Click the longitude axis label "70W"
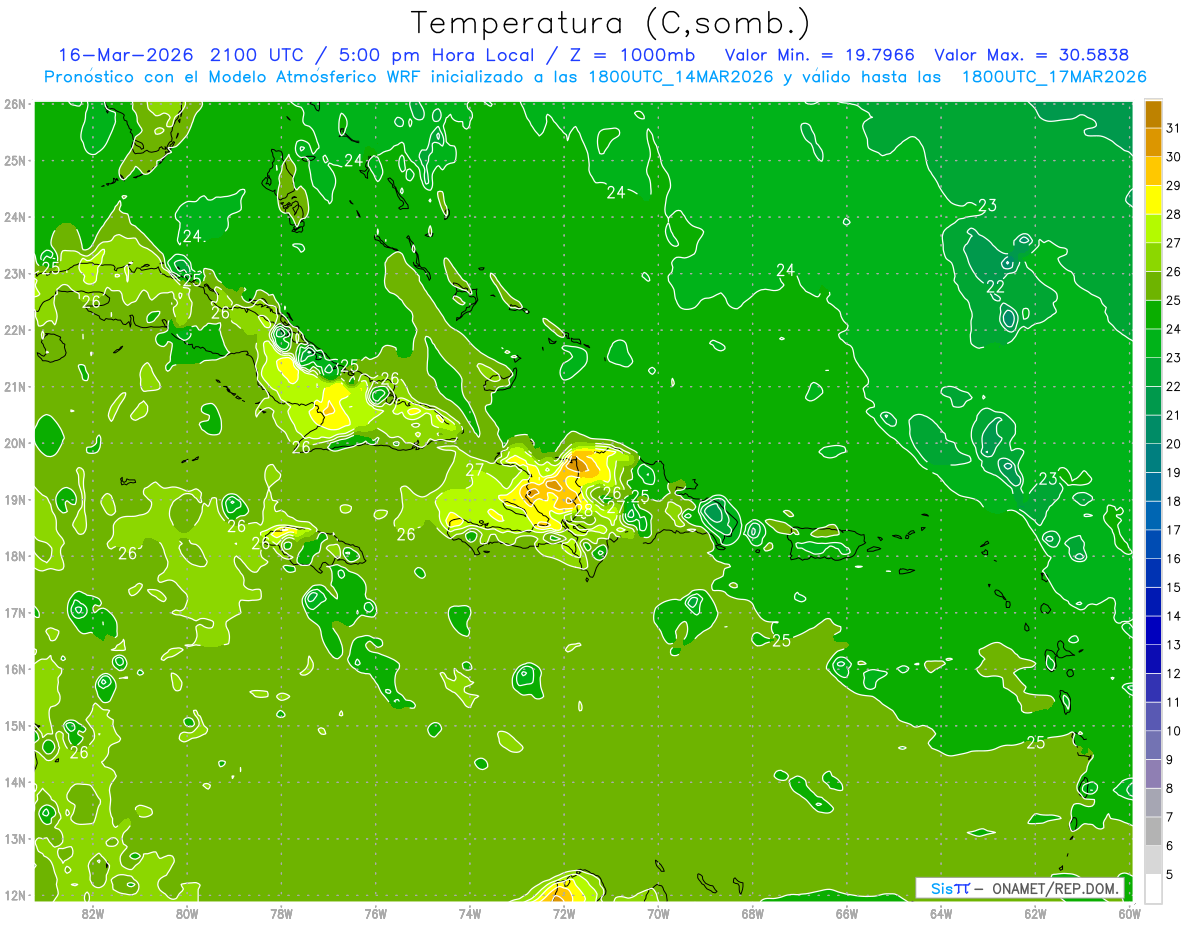 [658, 913]
